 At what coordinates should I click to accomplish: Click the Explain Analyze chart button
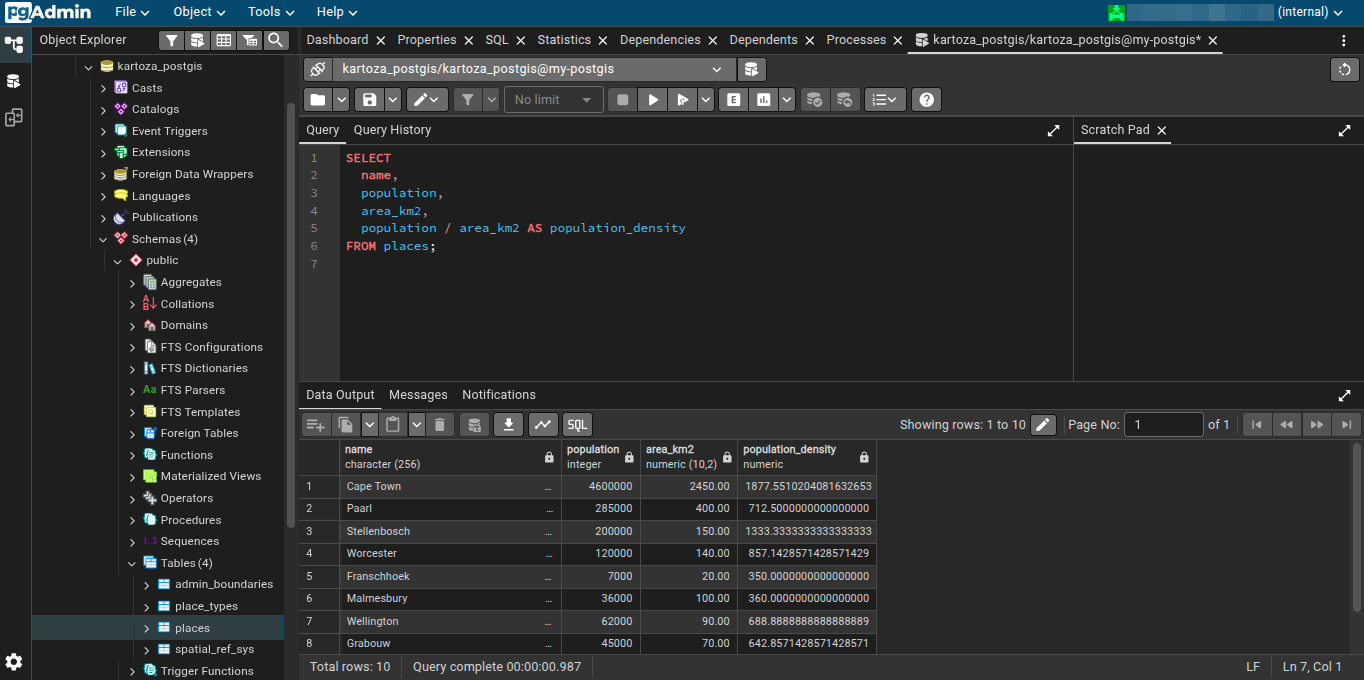[x=765, y=100]
